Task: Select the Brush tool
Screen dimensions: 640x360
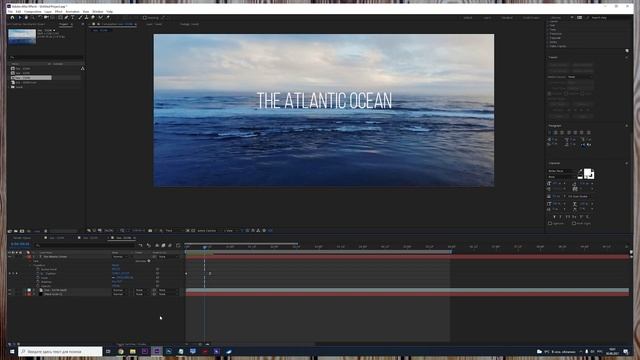Action: (x=80, y=18)
